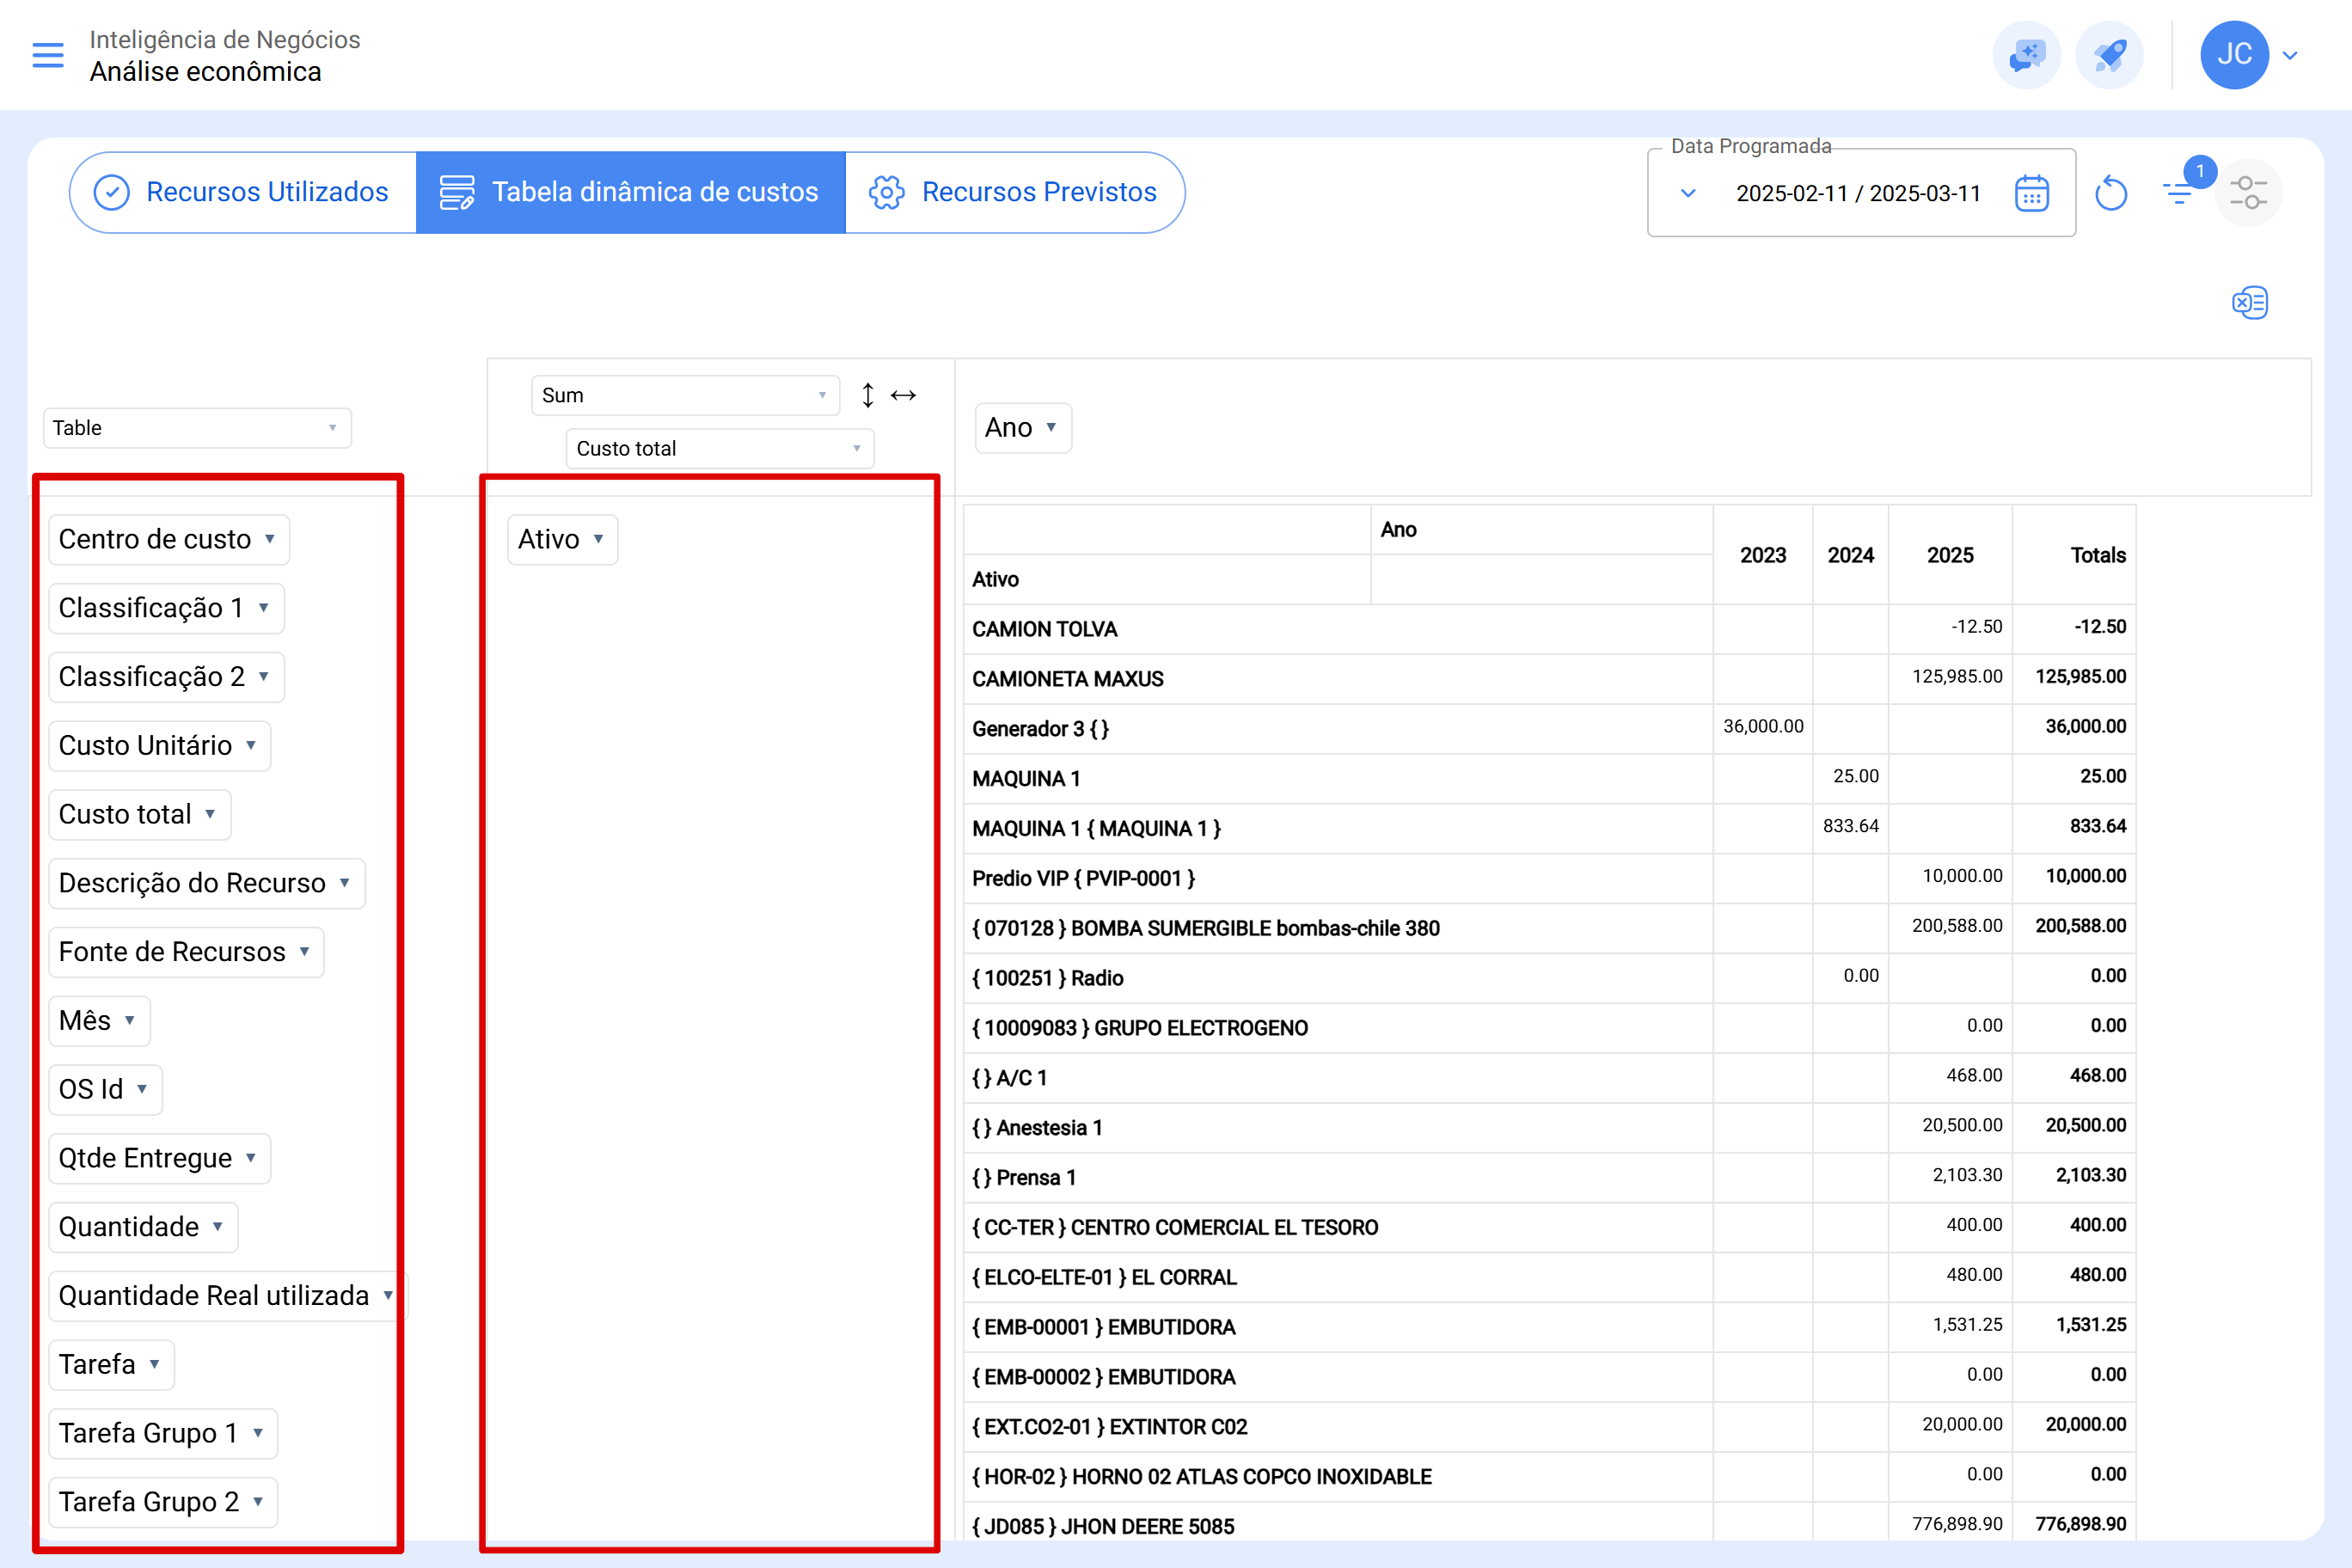Click the Inteligência de Negócios breadcrumb text
The image size is (2352, 1568).
(224, 39)
